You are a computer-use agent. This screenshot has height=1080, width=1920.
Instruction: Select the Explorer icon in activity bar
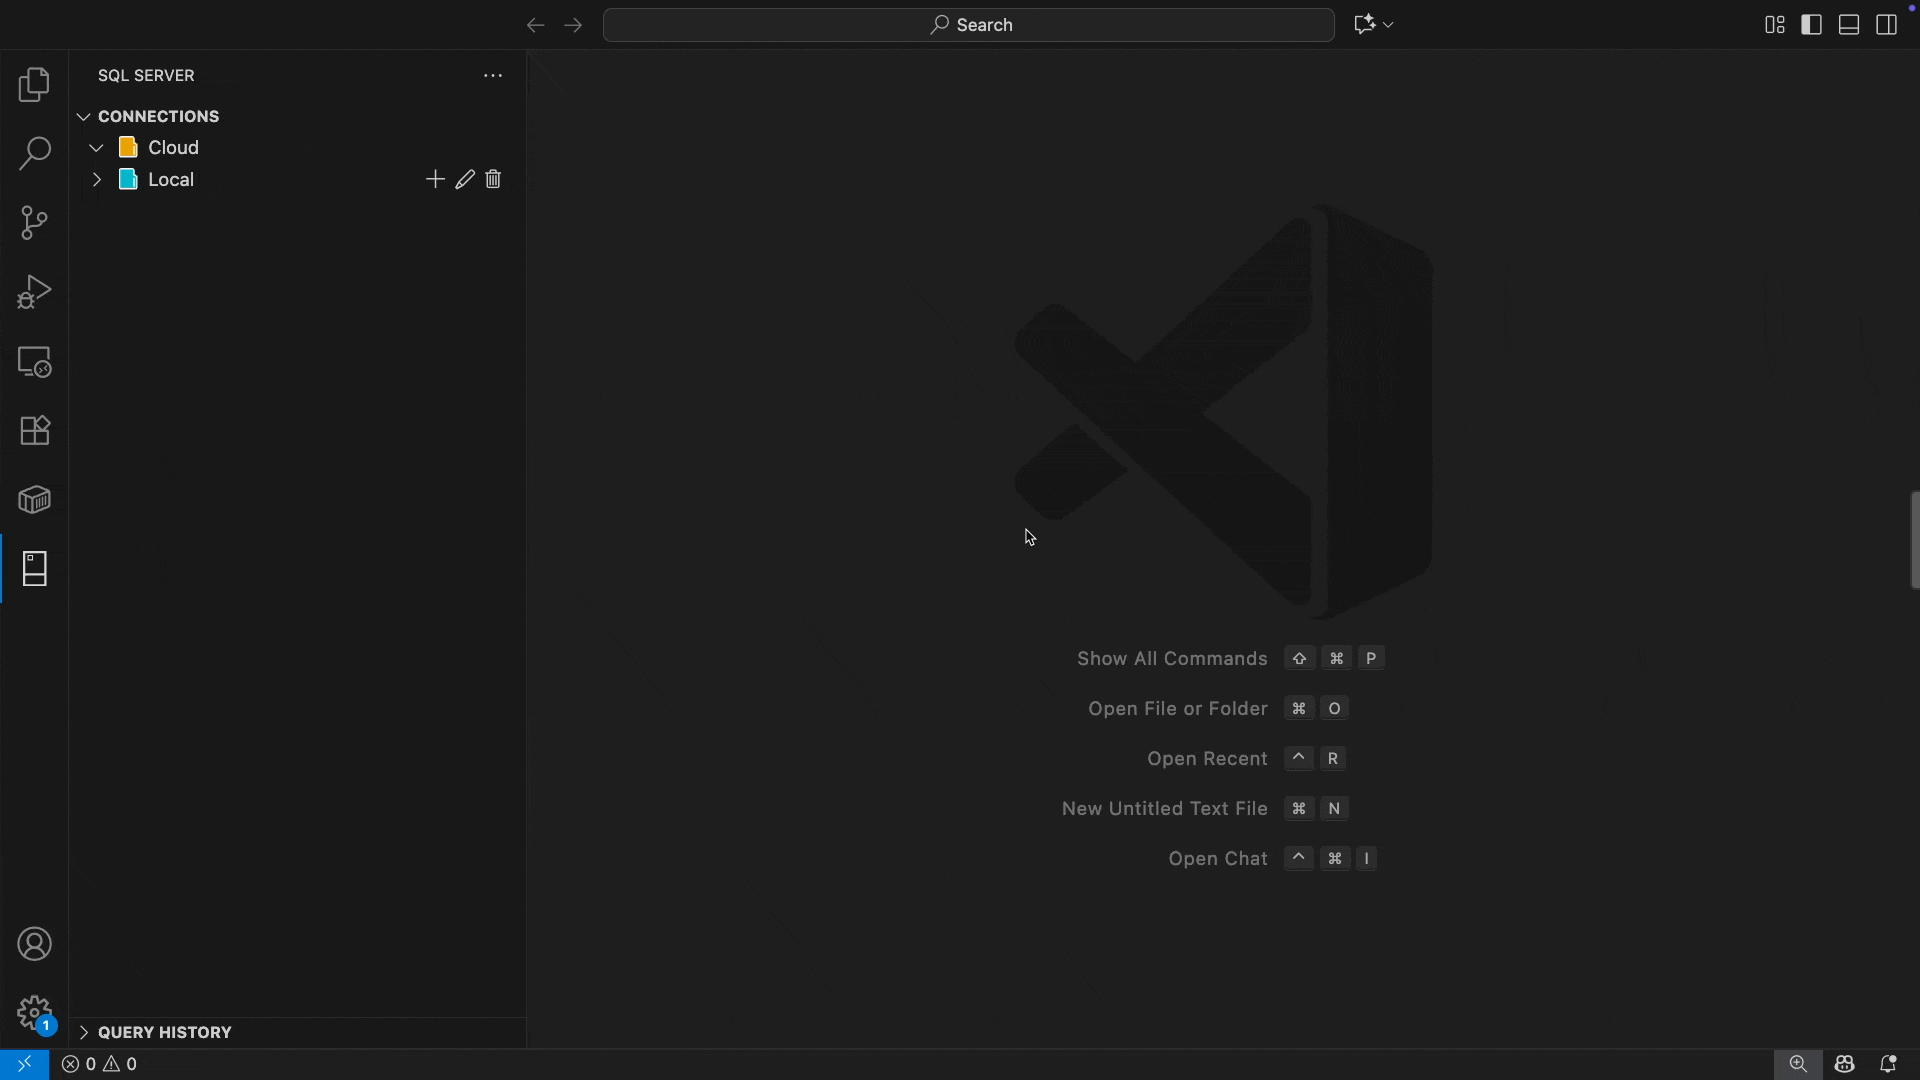click(x=34, y=85)
